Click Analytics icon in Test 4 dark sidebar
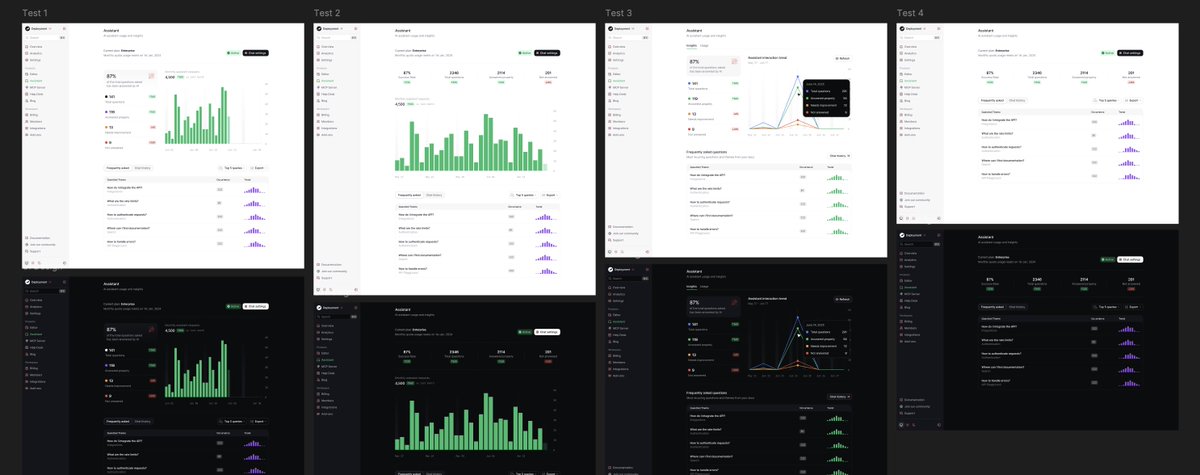 901,260
